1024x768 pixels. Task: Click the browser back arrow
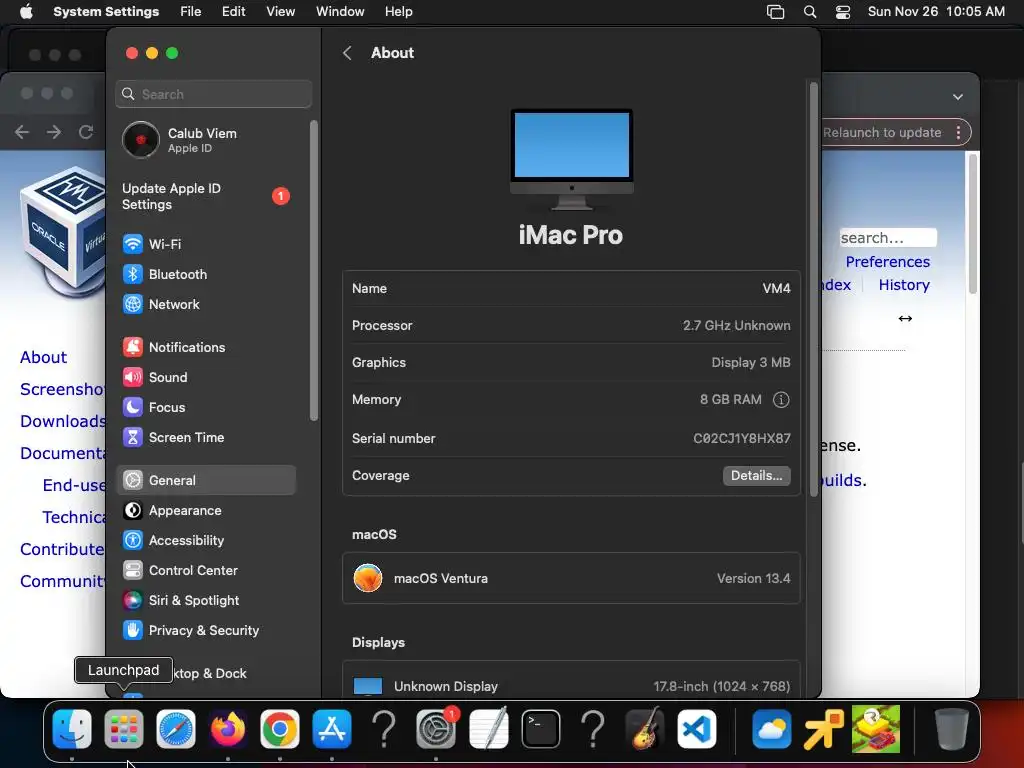tap(22, 133)
